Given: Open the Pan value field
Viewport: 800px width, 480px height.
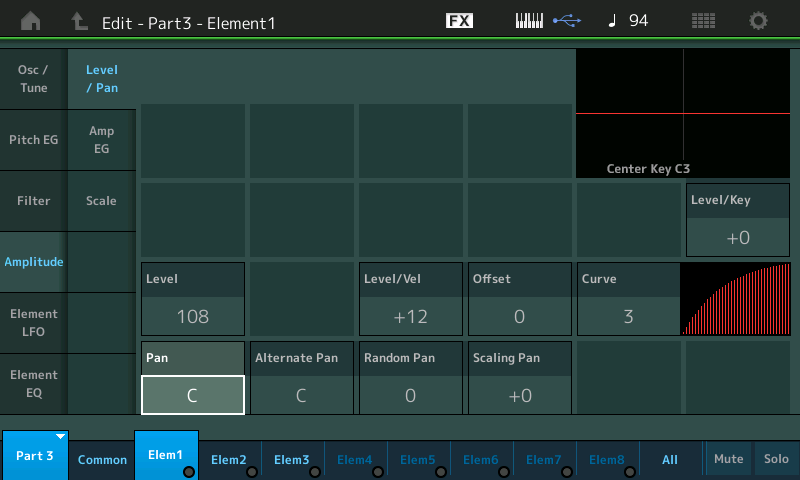Looking at the screenshot, I should pos(193,394).
